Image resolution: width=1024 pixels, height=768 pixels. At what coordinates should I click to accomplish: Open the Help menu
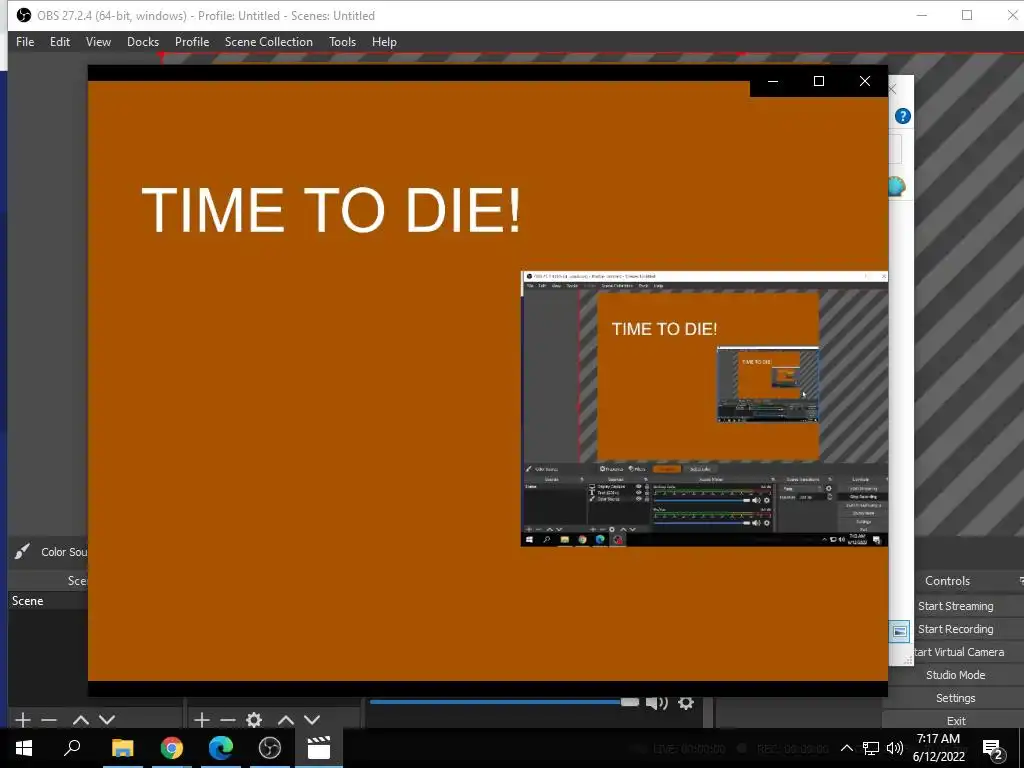click(384, 42)
